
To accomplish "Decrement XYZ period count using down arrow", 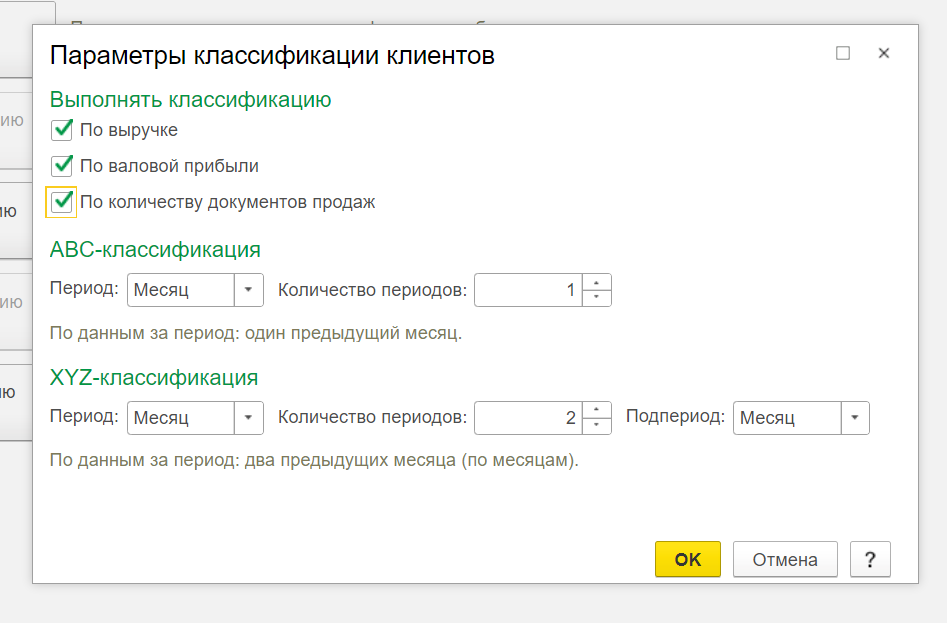I will pos(596,425).
